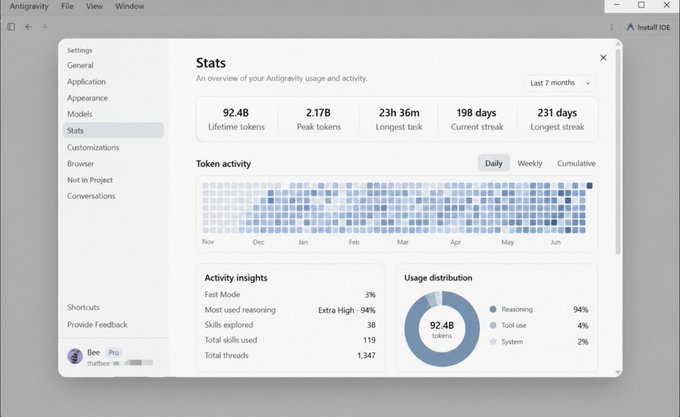Open Customizations settings section
This screenshot has width=680, height=417.
93,147
